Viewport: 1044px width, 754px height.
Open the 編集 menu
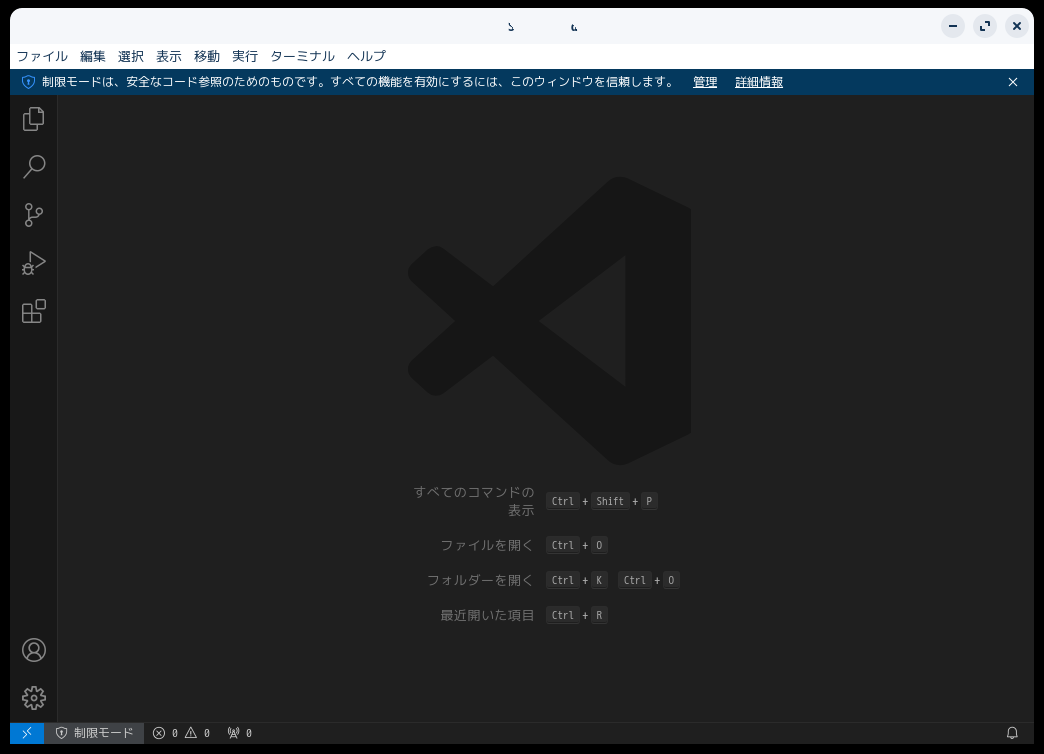click(93, 56)
